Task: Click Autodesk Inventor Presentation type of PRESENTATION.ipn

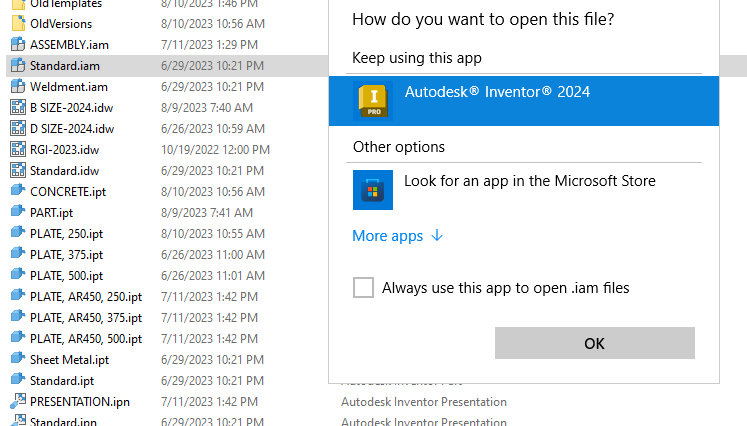Action: pyautogui.click(x=424, y=401)
